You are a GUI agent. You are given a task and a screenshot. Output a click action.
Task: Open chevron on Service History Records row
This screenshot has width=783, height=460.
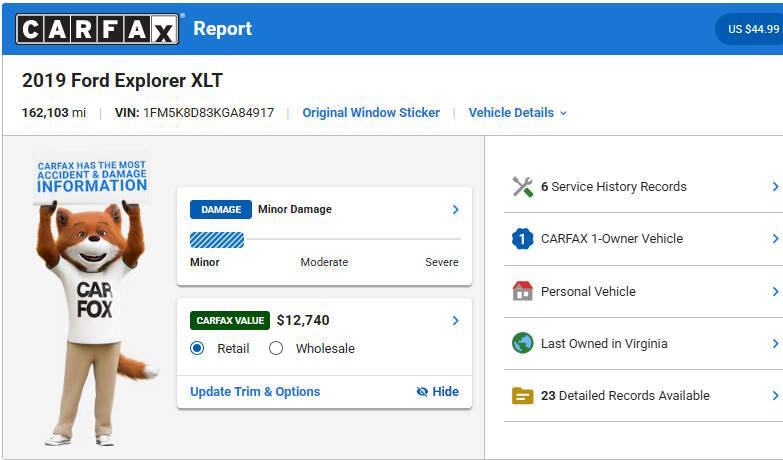776,187
